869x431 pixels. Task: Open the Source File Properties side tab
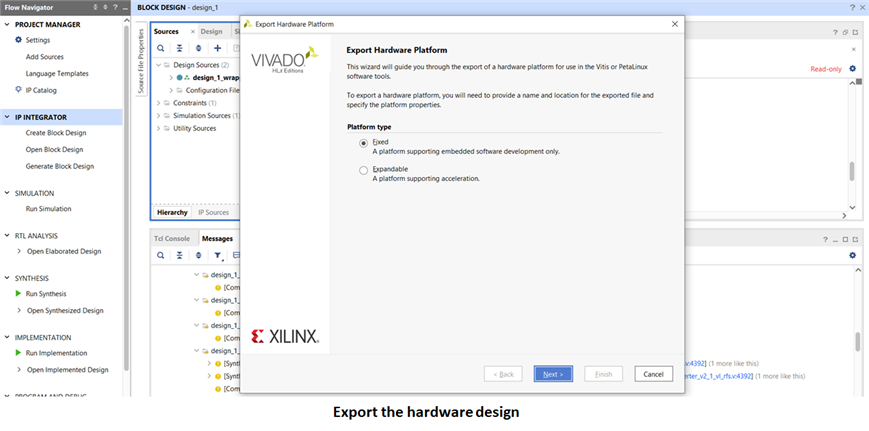click(141, 60)
